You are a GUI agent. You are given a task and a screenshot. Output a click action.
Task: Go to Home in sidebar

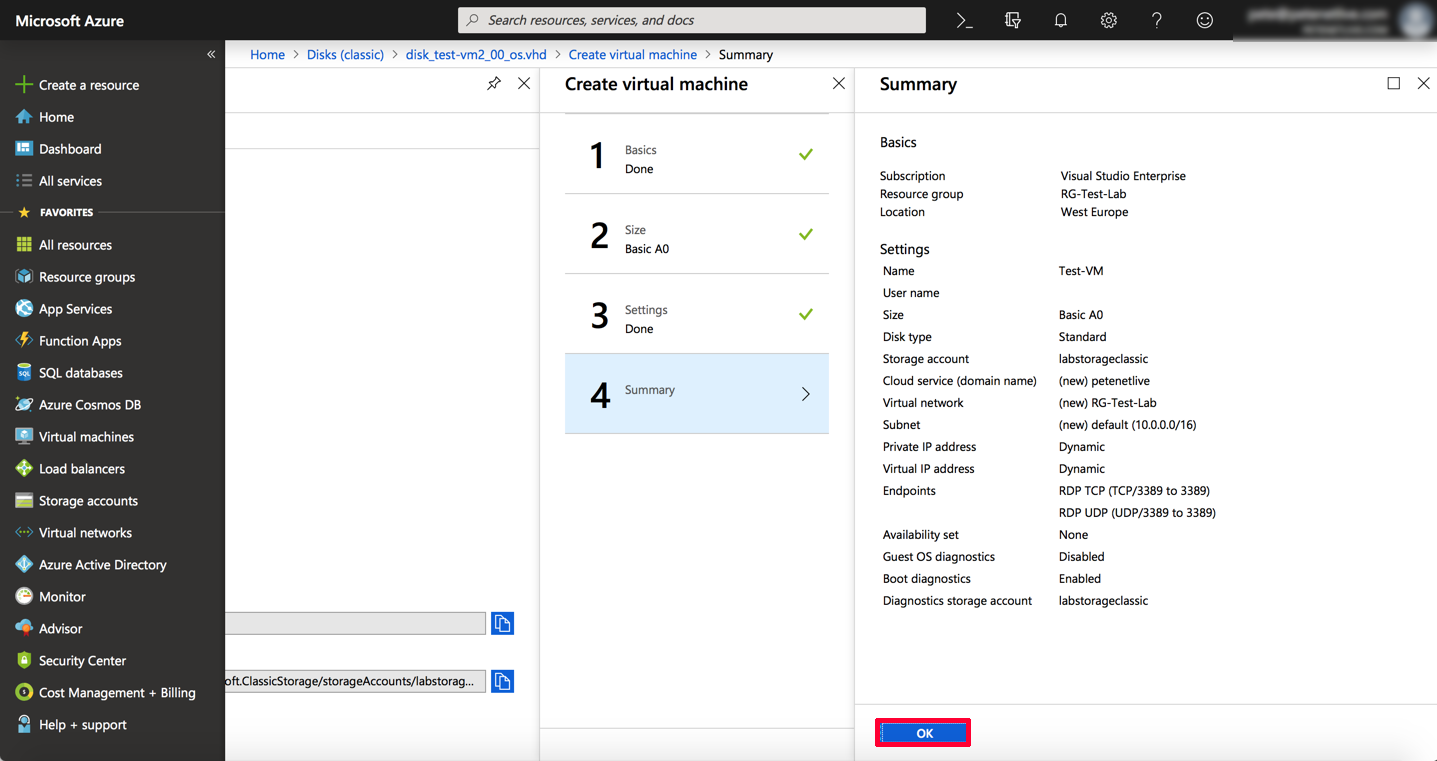point(56,117)
